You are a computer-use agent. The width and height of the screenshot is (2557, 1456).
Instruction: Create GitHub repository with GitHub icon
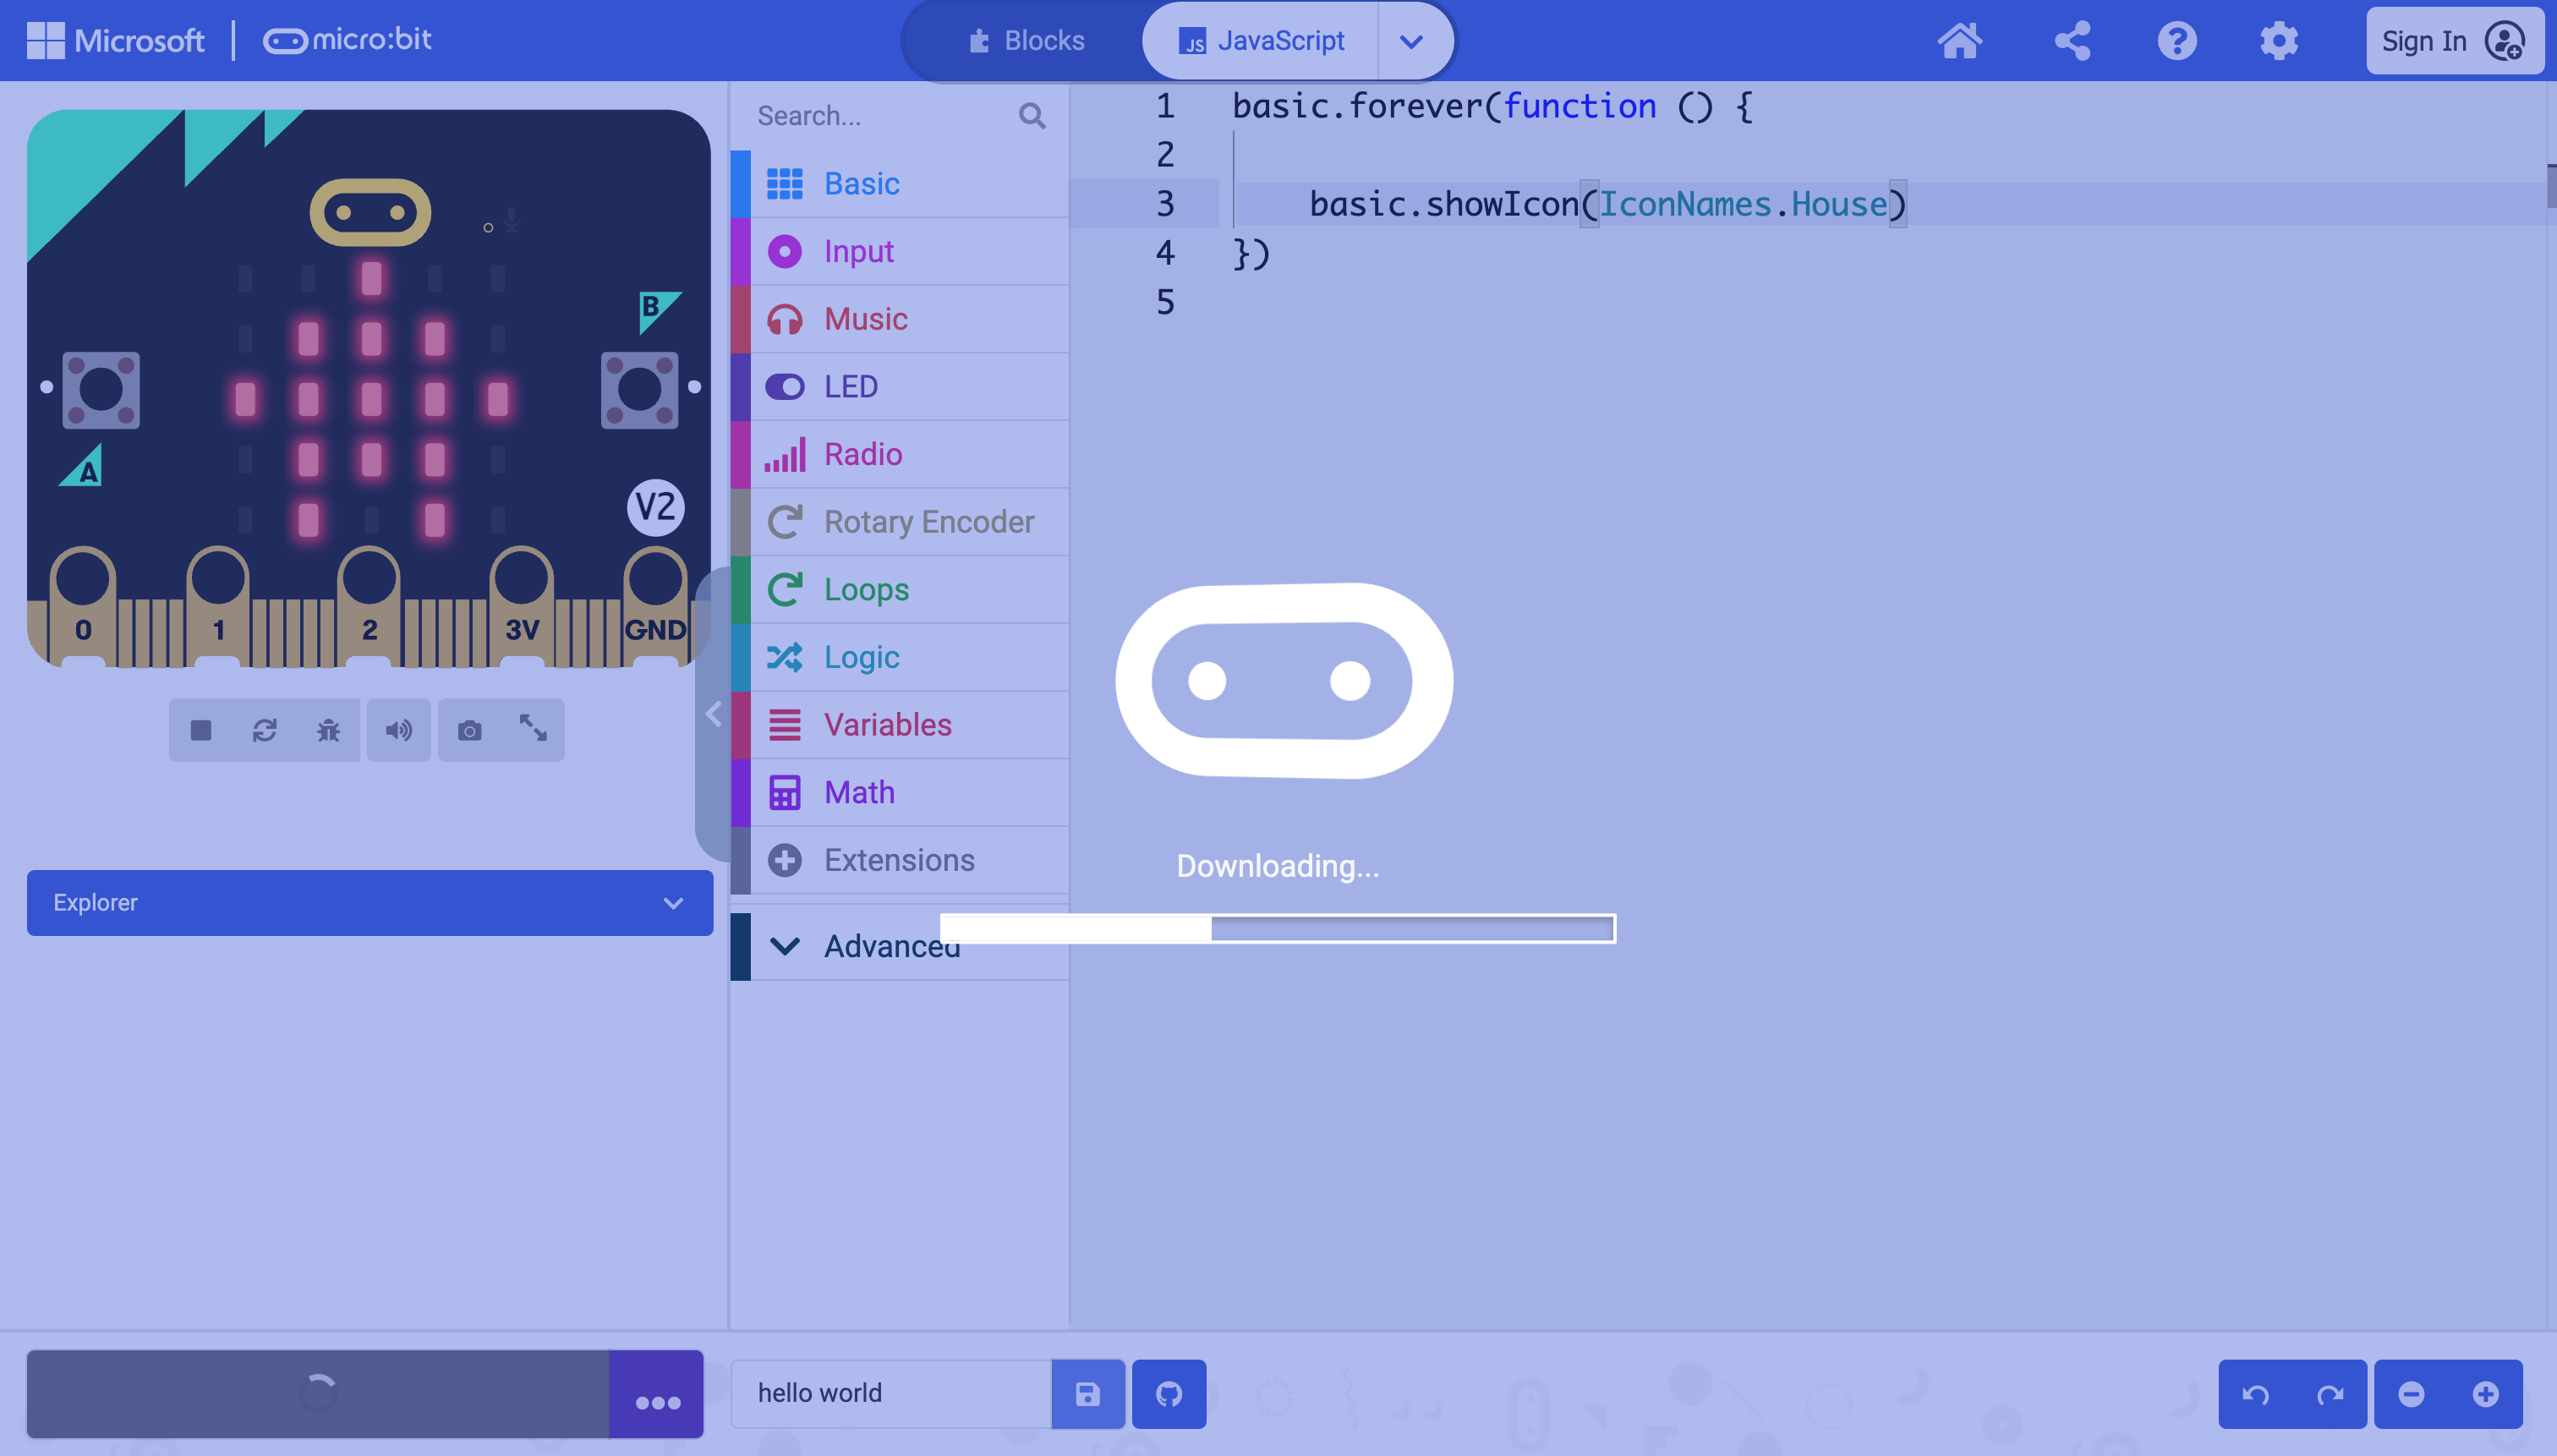1168,1393
